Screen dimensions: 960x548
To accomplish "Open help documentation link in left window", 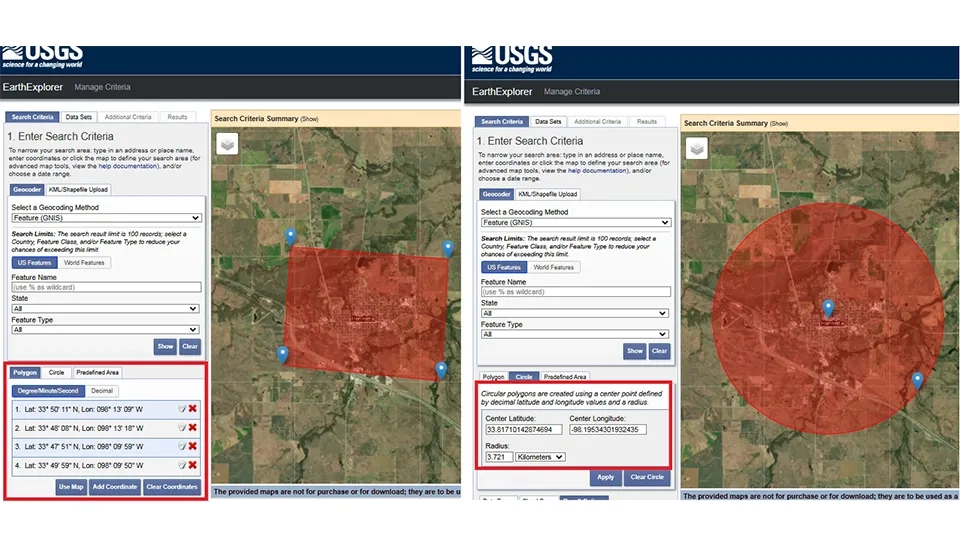I will (128, 166).
